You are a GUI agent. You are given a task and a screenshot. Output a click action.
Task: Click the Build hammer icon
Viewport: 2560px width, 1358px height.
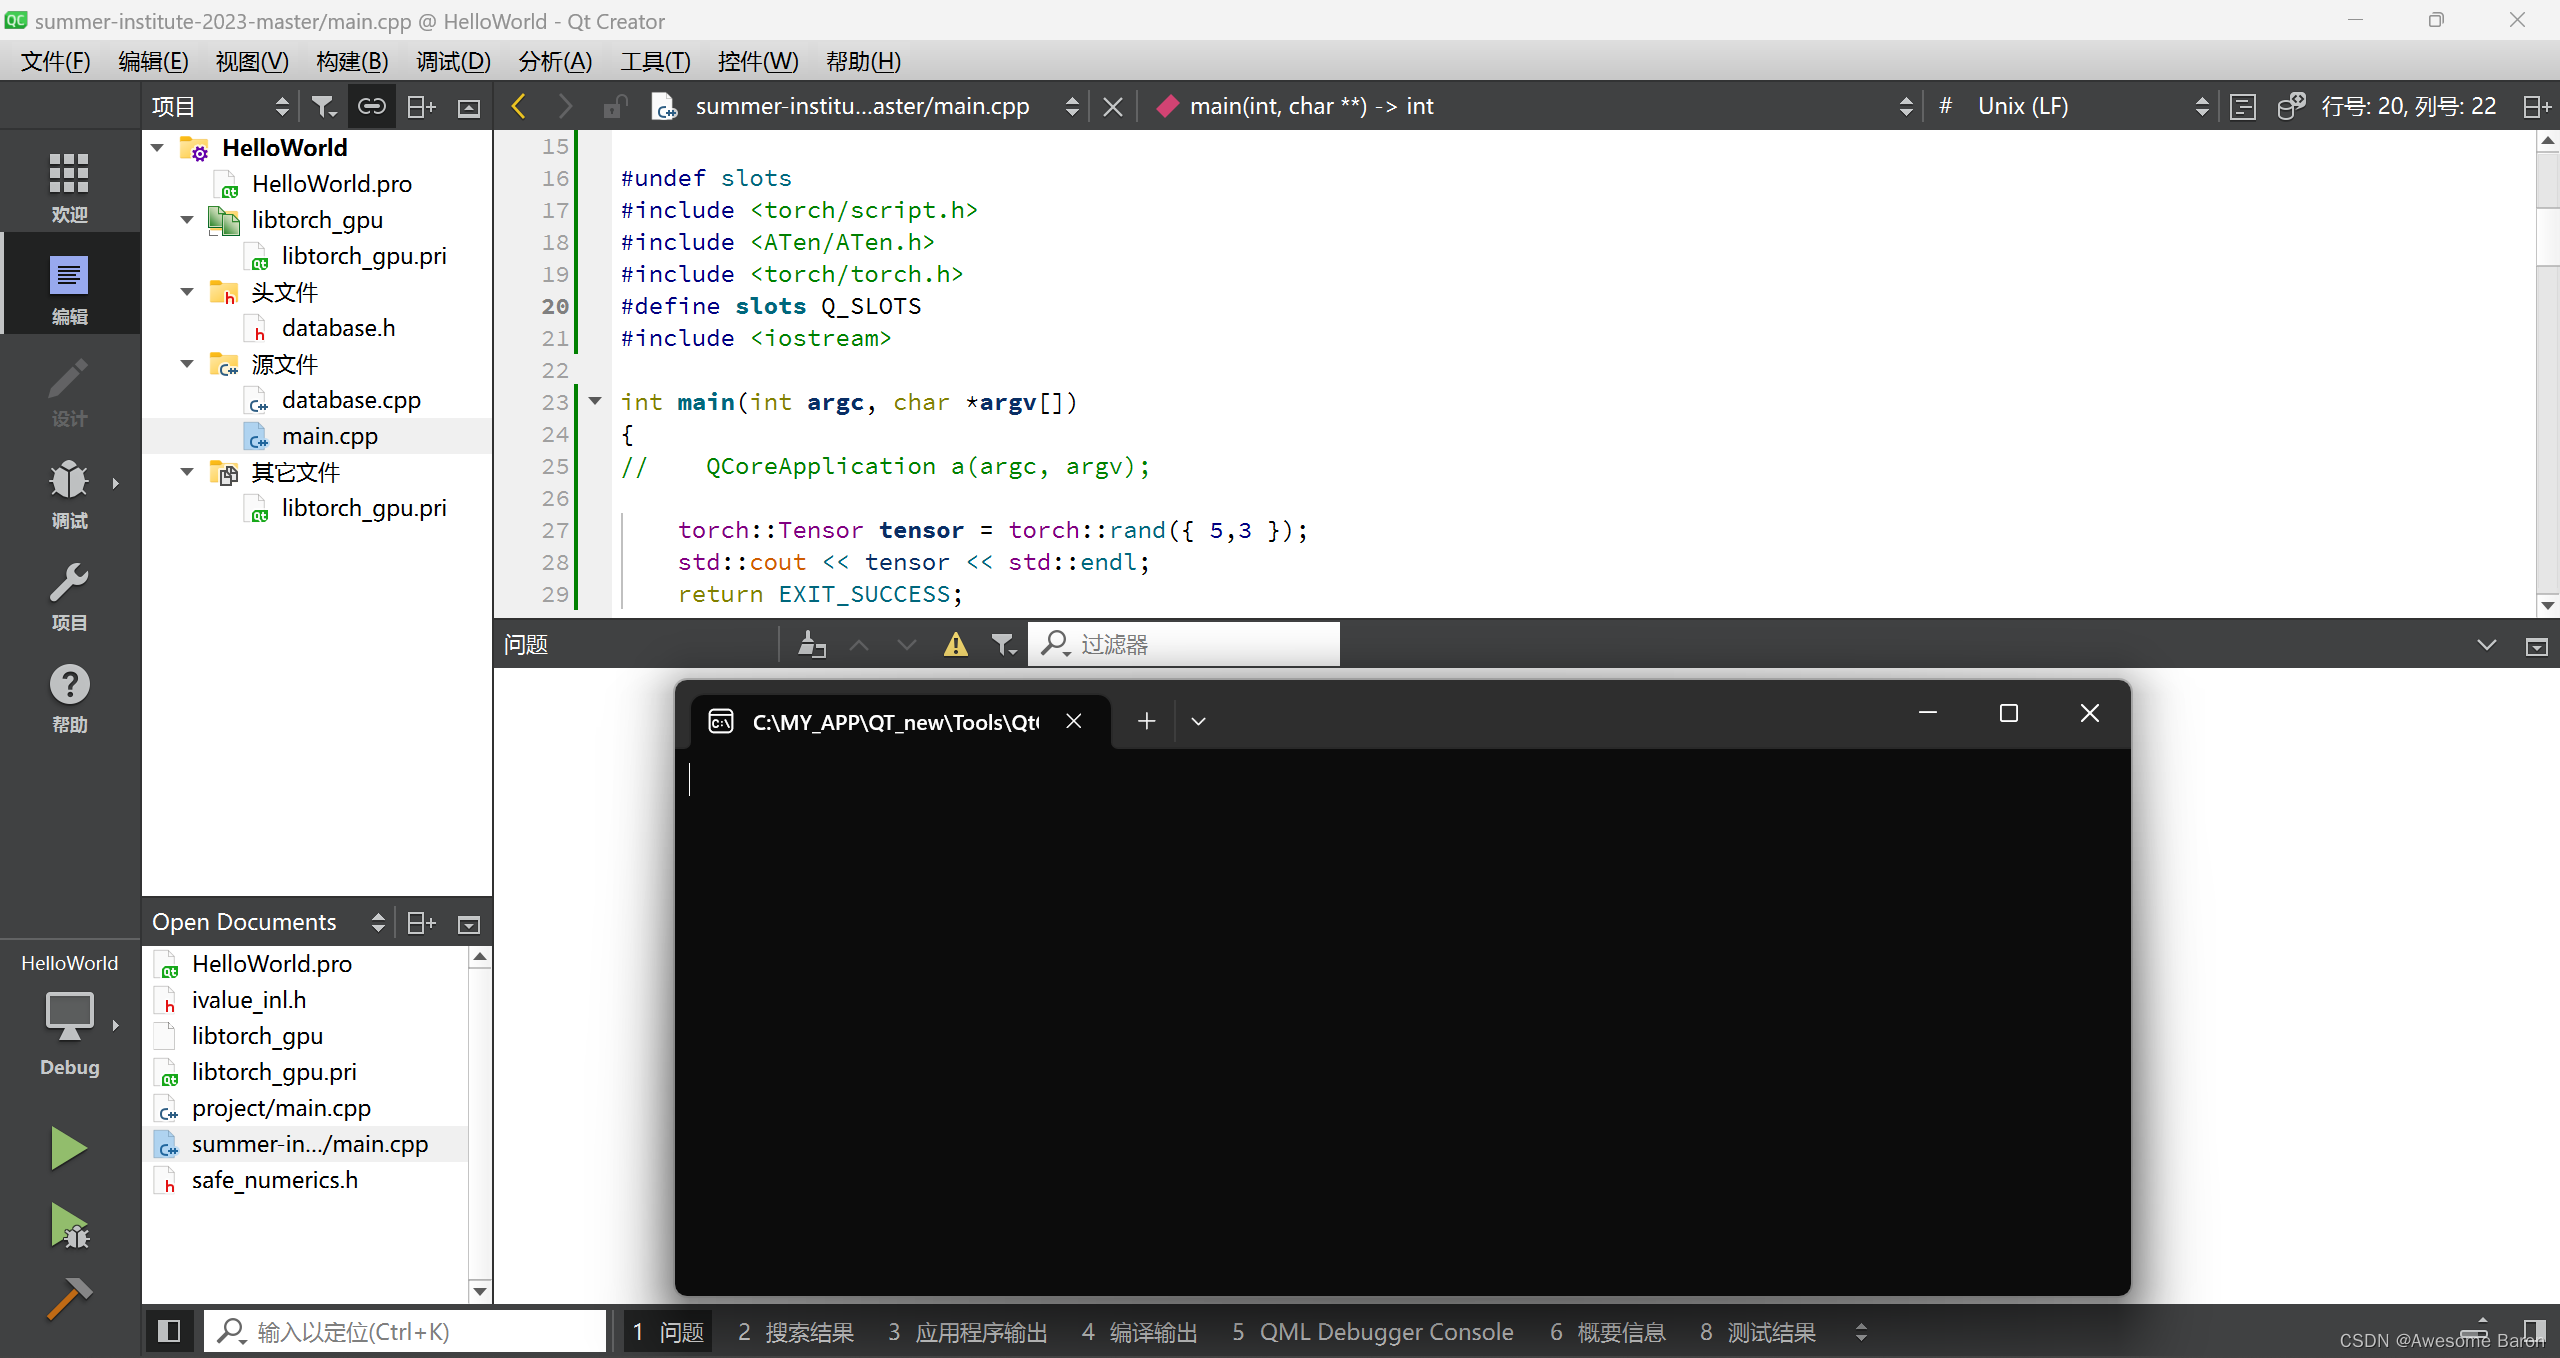click(68, 1298)
